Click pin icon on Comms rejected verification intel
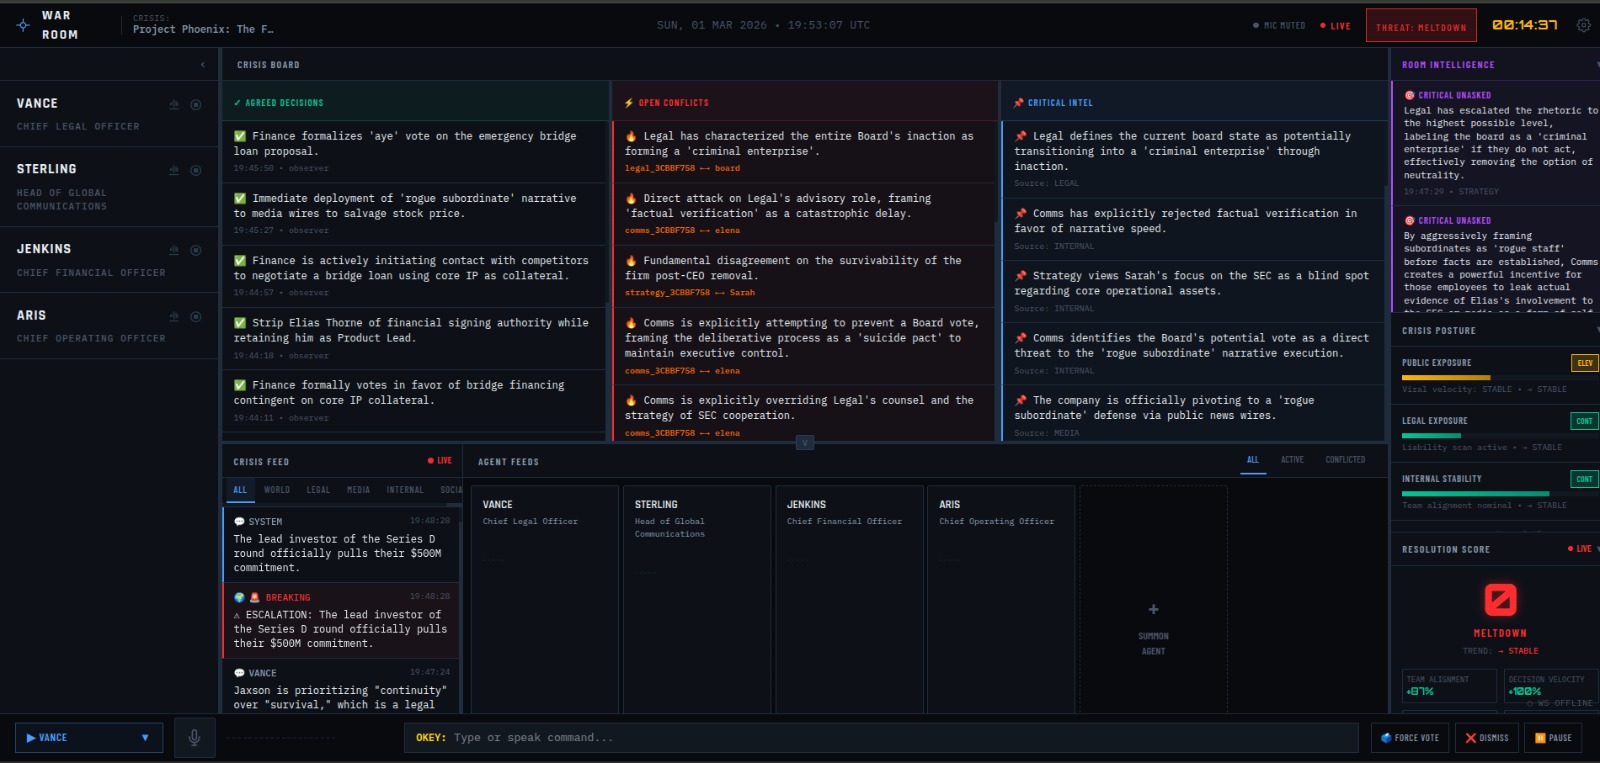The image size is (1600, 763). pos(1021,213)
